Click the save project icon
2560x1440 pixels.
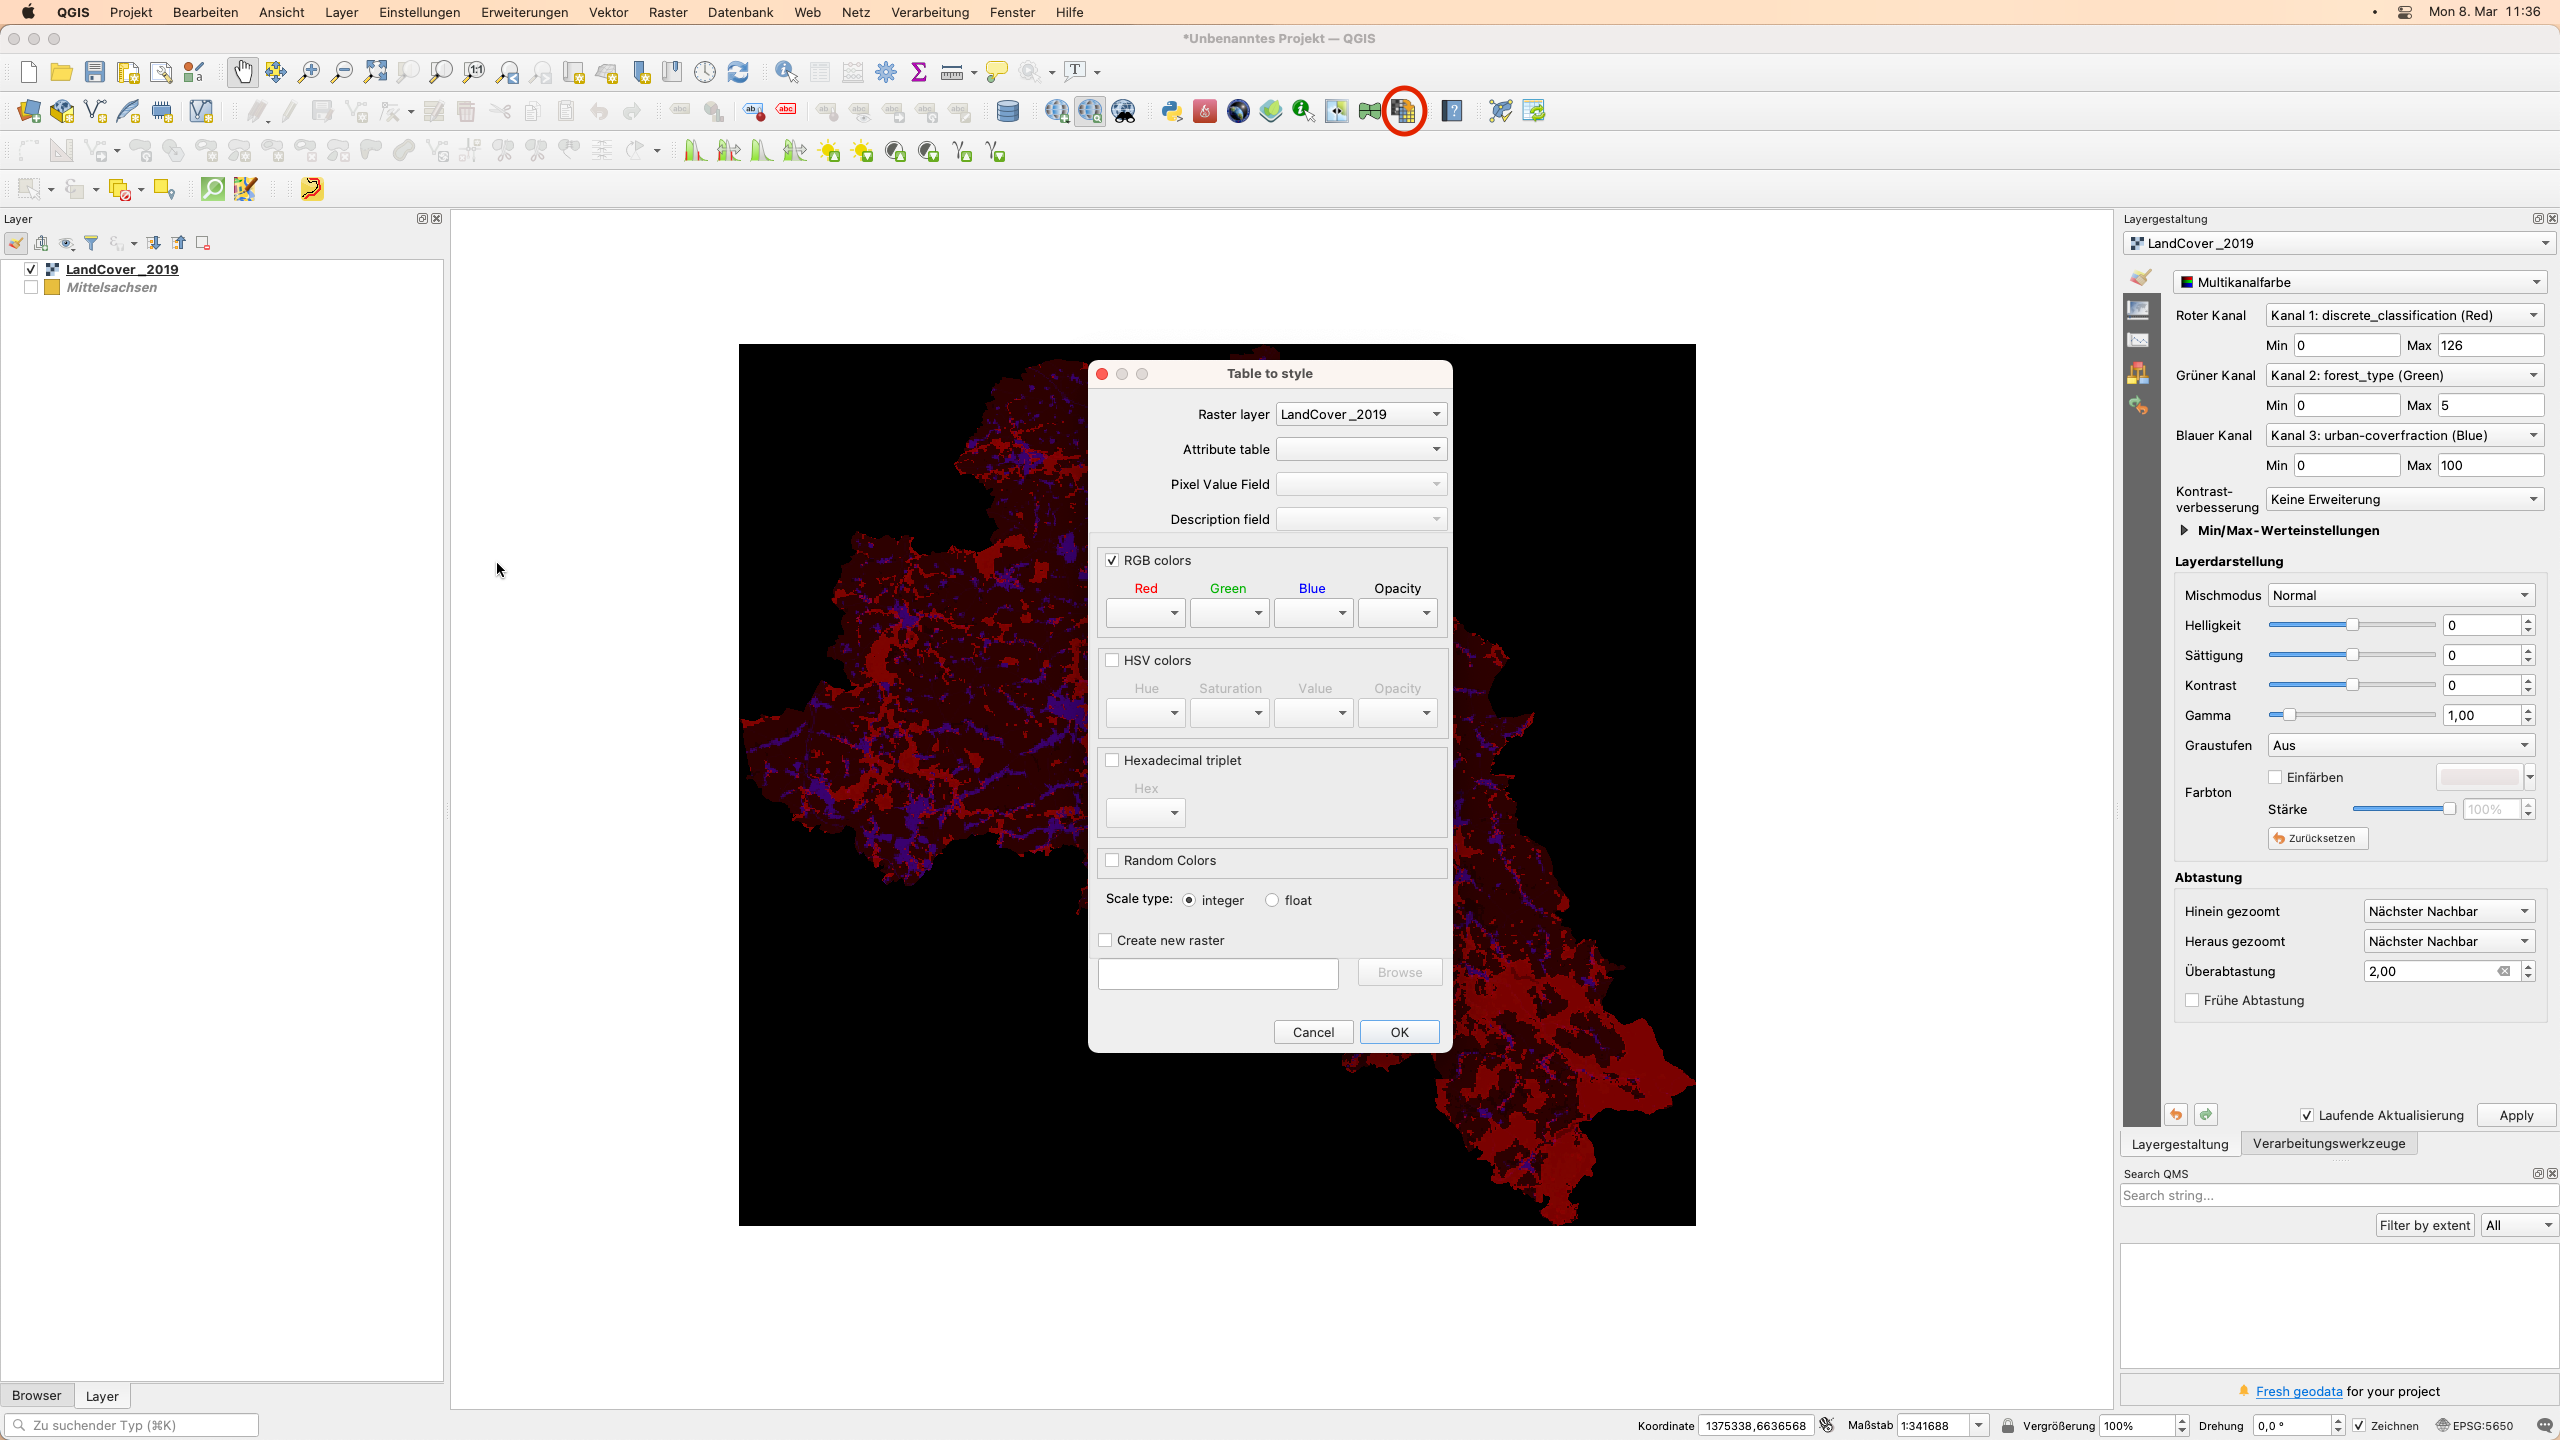coord(95,70)
